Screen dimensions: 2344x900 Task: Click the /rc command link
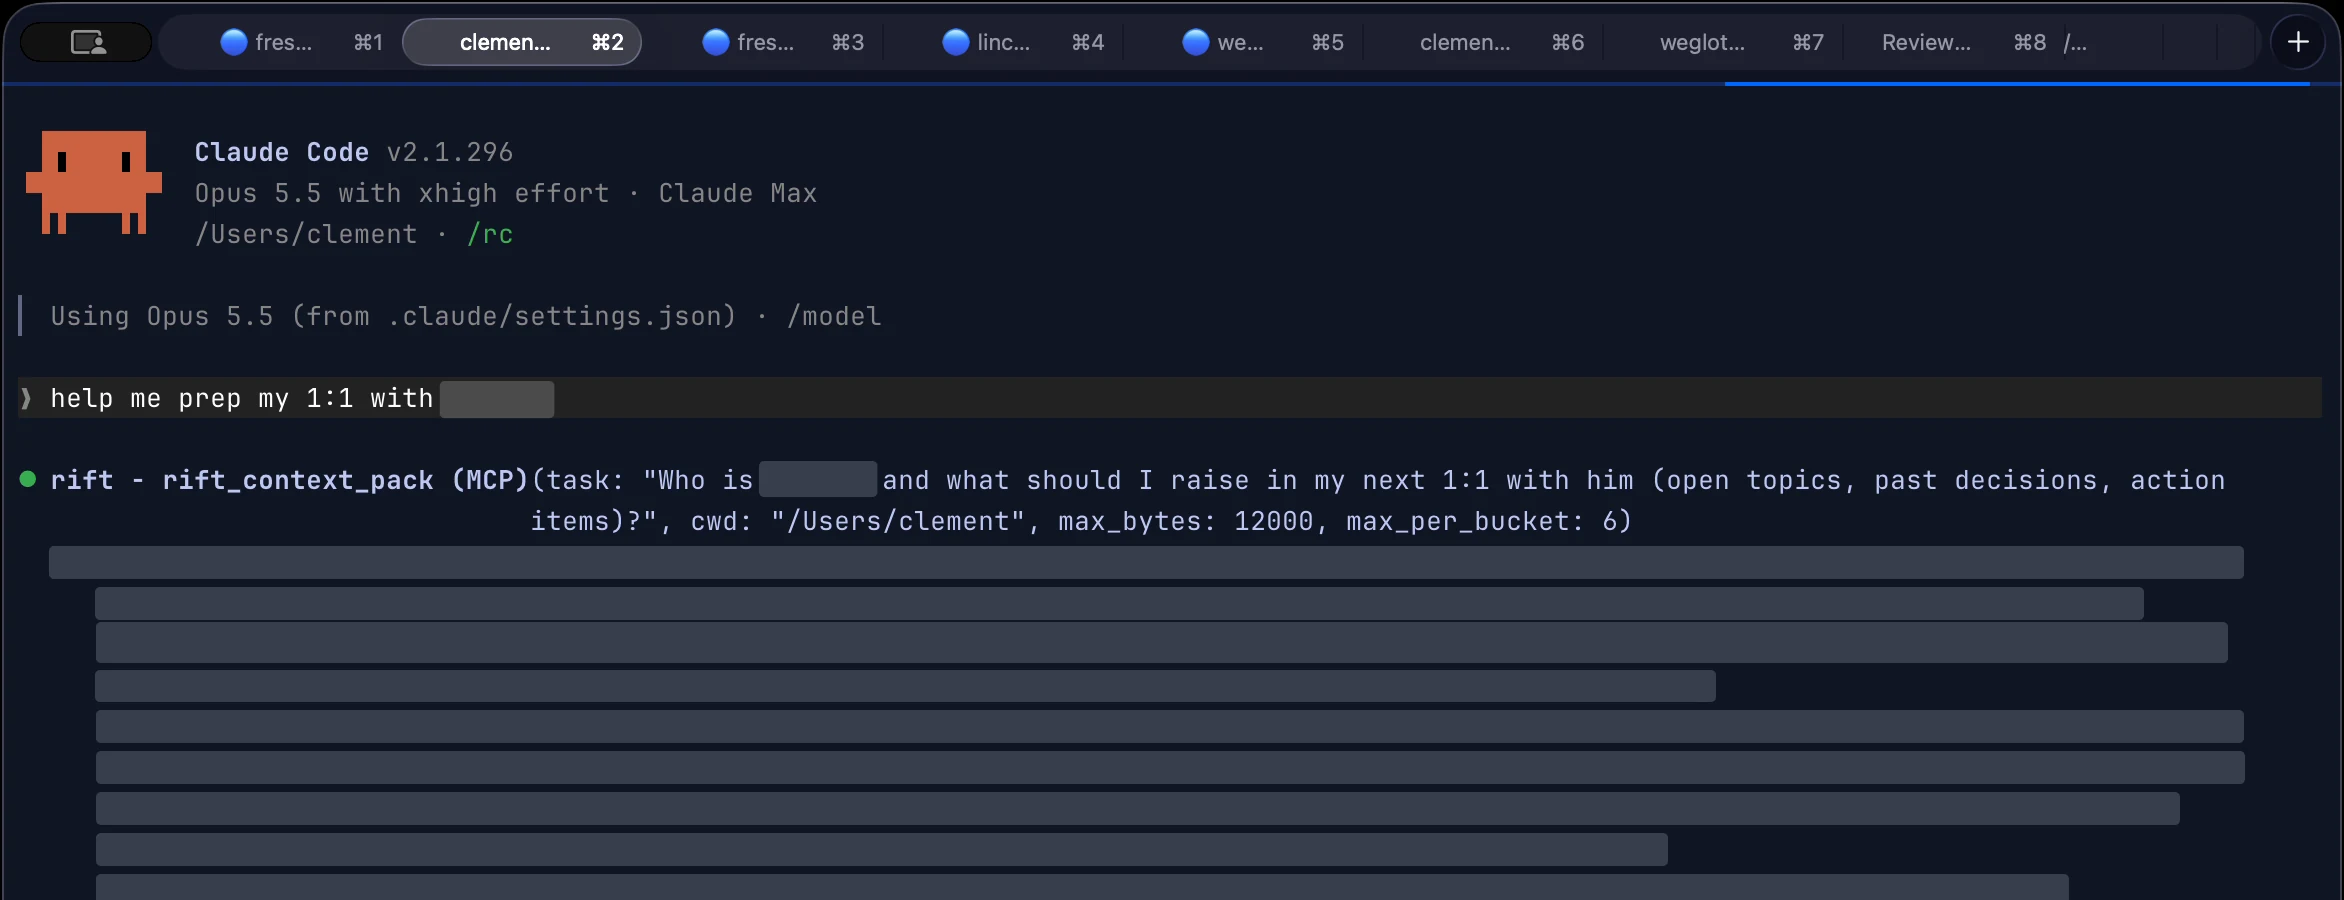coord(490,234)
